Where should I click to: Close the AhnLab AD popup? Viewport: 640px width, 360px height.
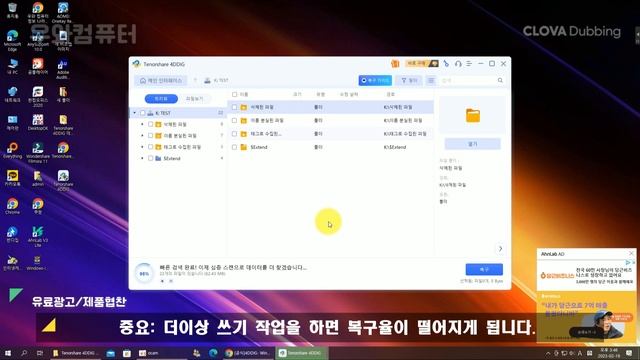coord(631,253)
